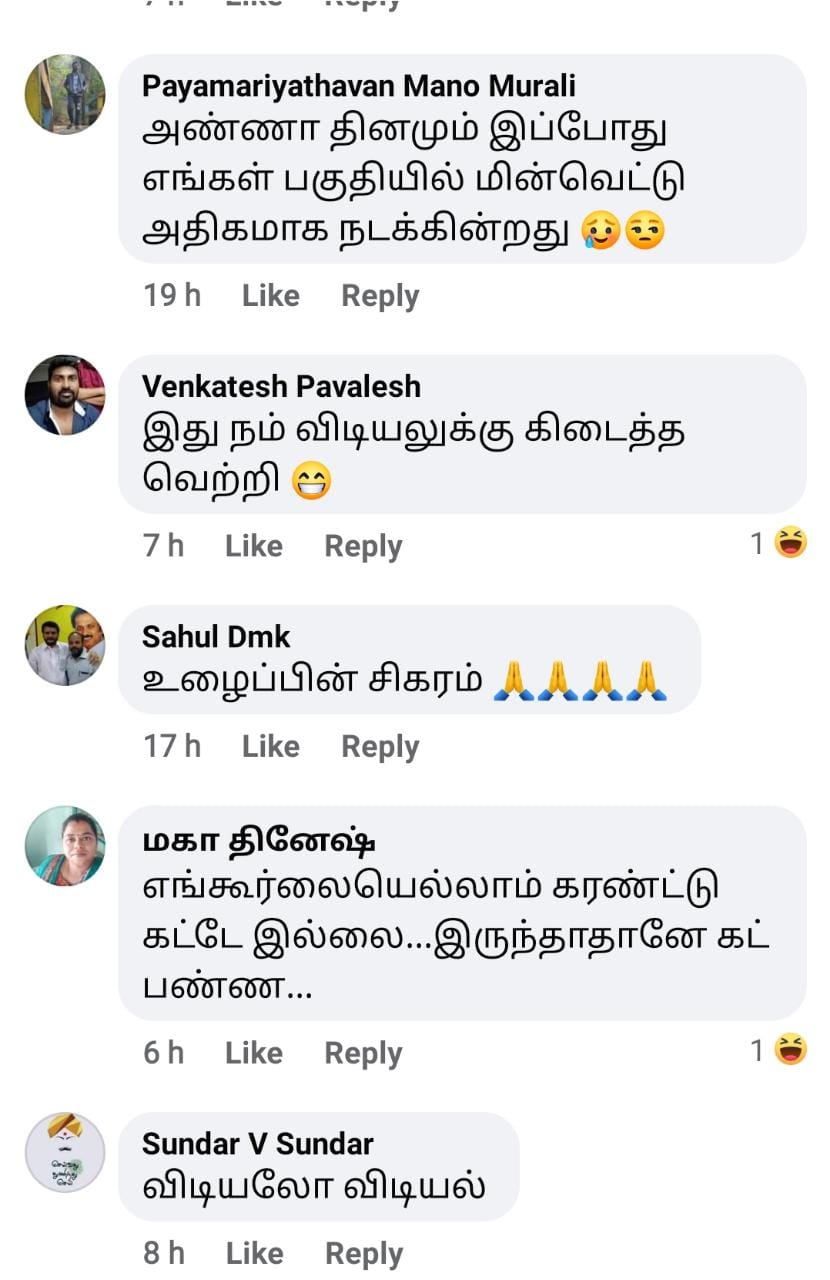The height and width of the screenshot is (1280, 830).
Task: Reply to Sahul Dmk's comment
Action: [x=380, y=746]
